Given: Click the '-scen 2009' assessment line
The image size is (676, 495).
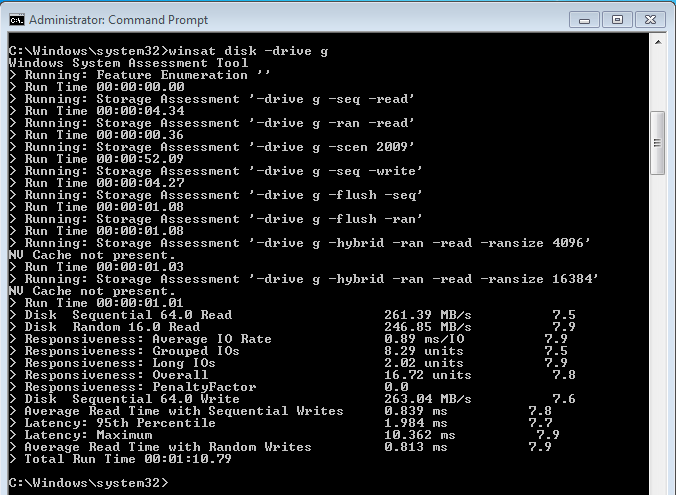Looking at the screenshot, I should (211, 147).
